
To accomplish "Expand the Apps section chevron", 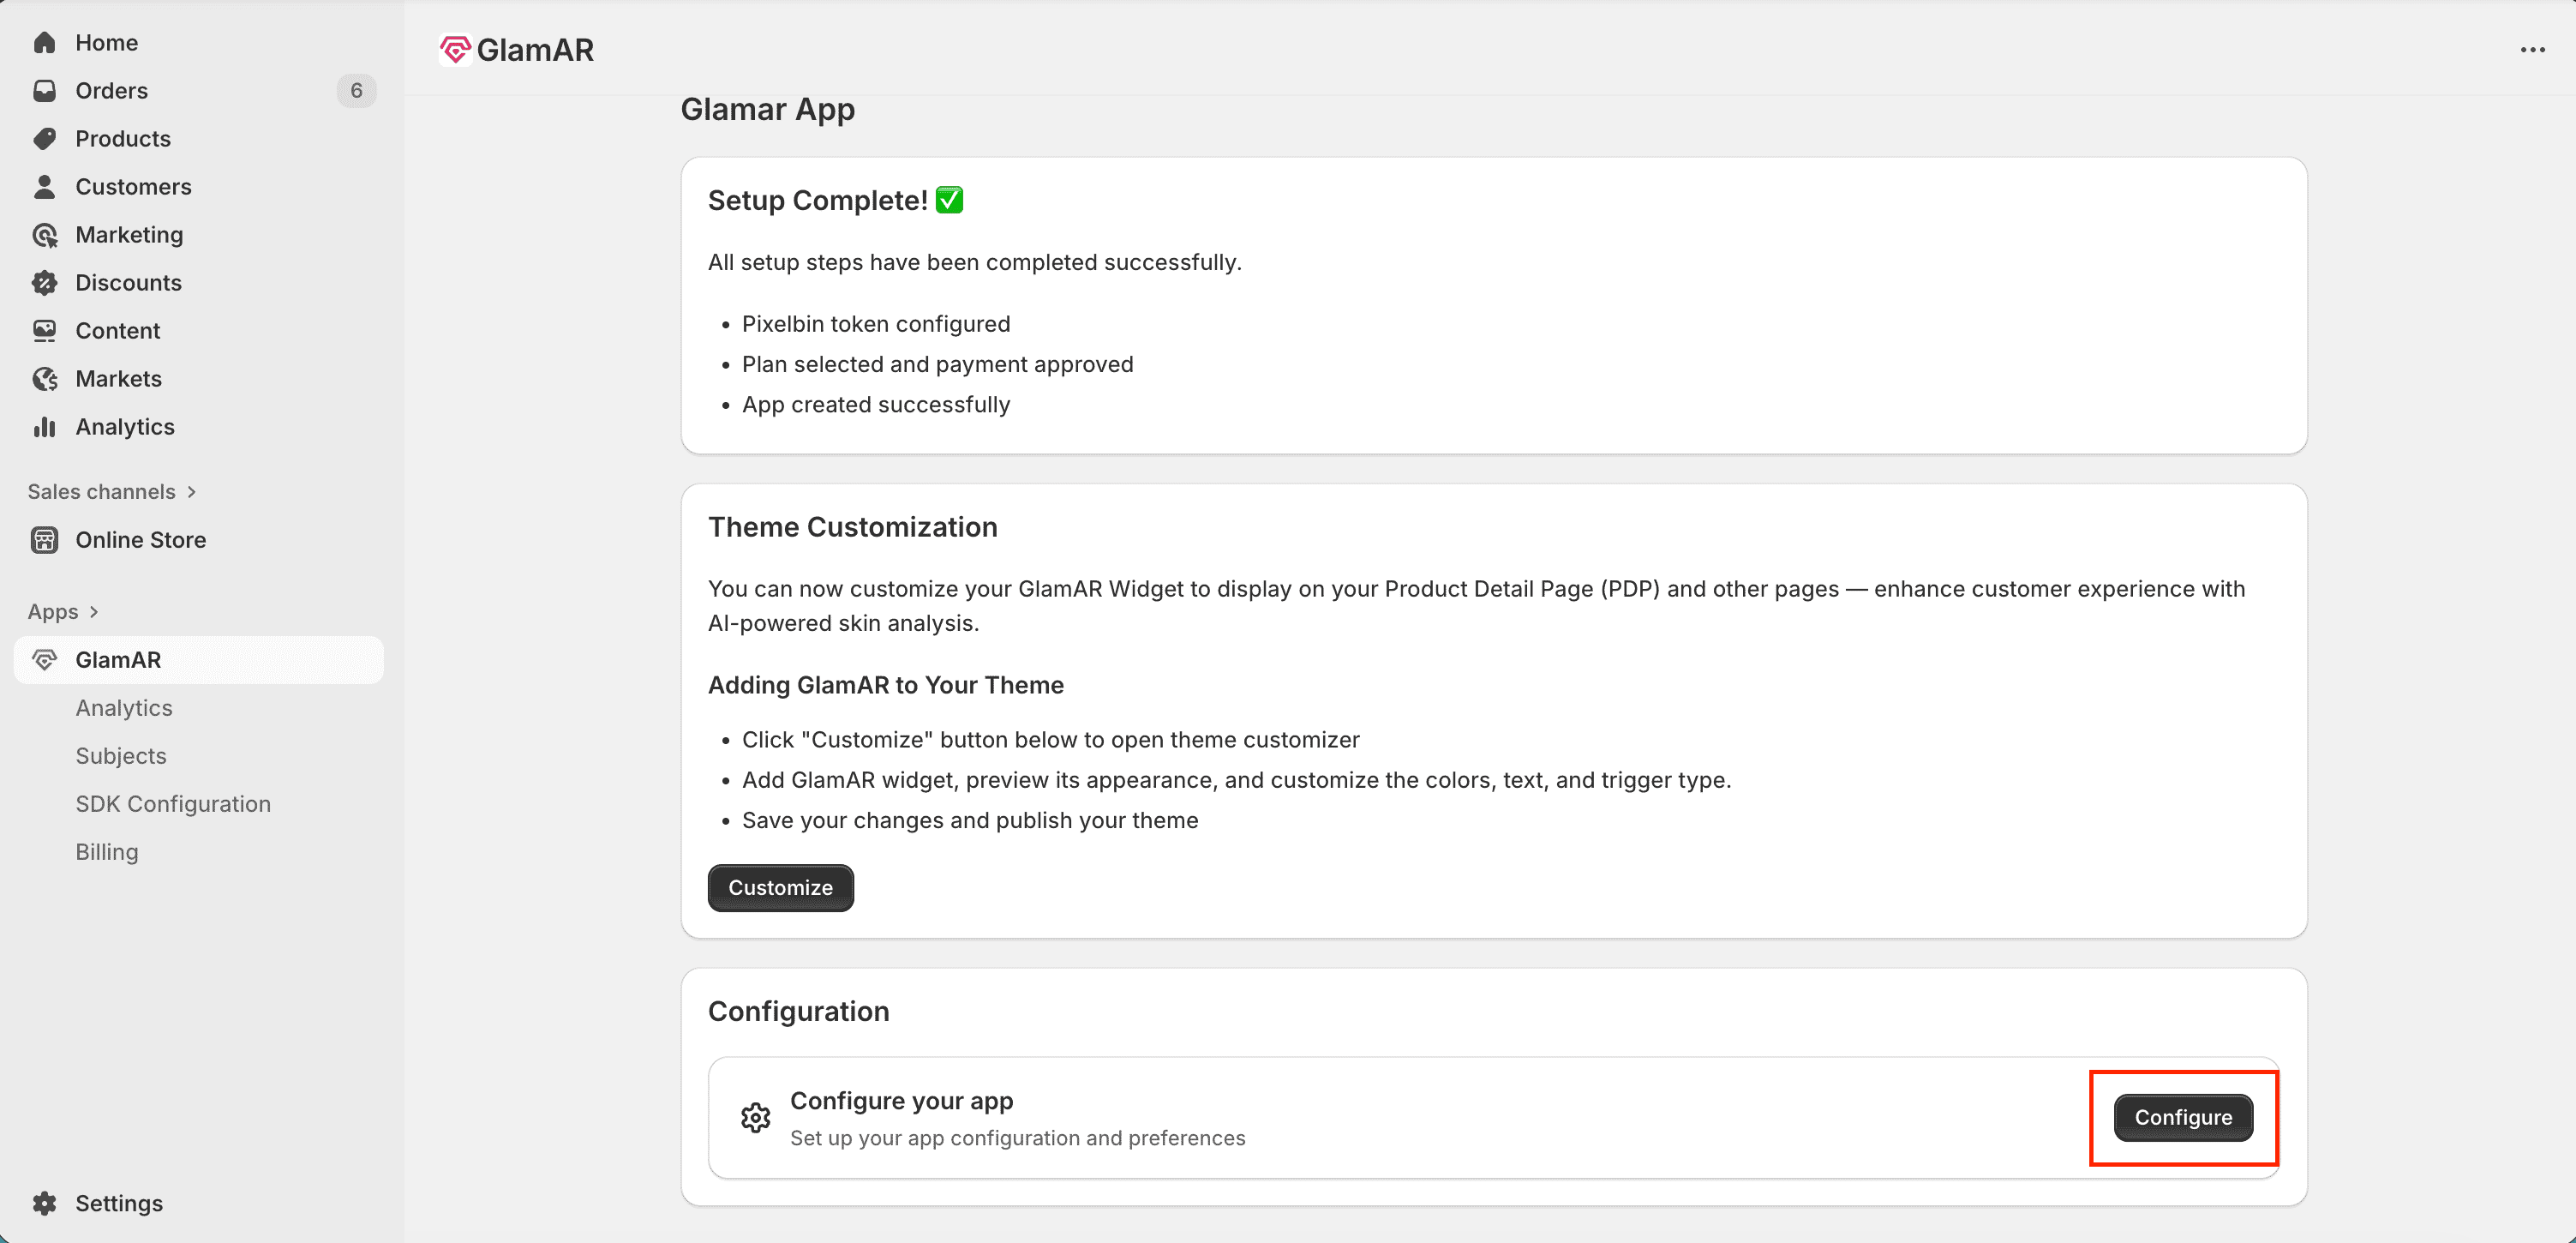I will (94, 612).
